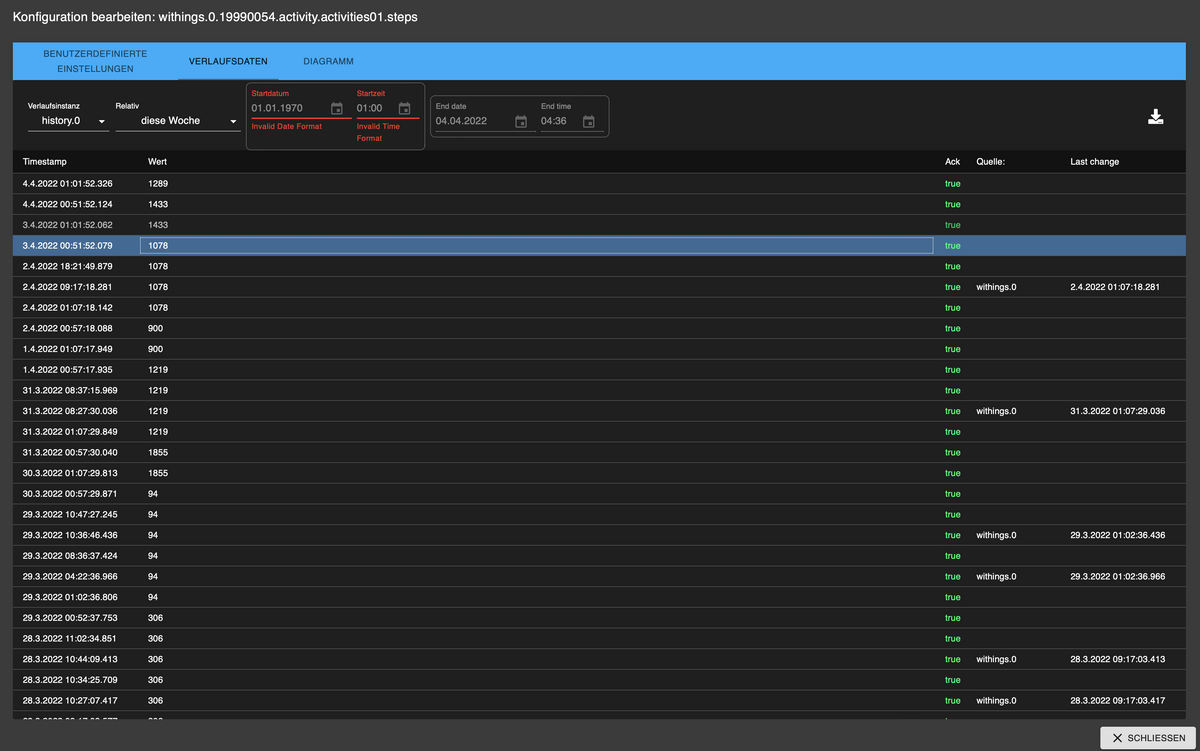Click the highlighted Wert cell of row 3.4.2022 00:51:52.079
Image resolution: width=1200 pixels, height=751 pixels.
[x=536, y=246]
